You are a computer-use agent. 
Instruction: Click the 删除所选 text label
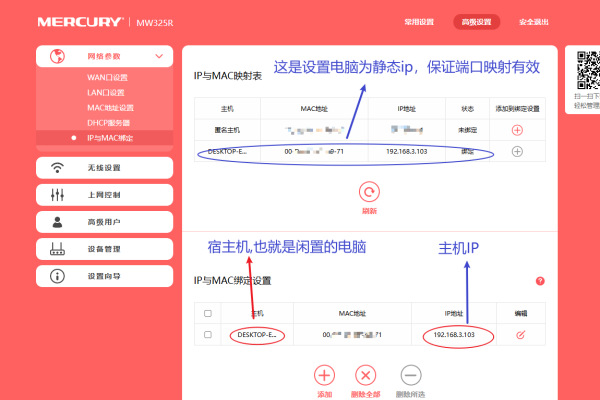click(x=411, y=394)
